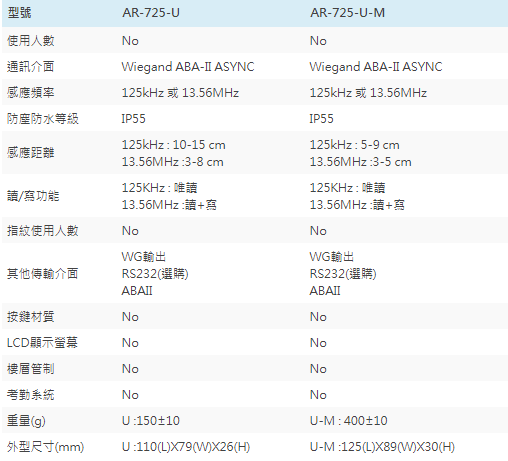Click the U-M : 400±10 weight value
This screenshot has width=508, height=461.
coord(349,421)
